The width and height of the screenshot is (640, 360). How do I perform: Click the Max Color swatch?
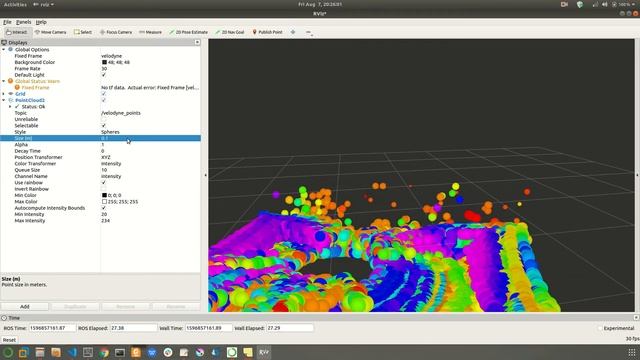pyautogui.click(x=104, y=202)
